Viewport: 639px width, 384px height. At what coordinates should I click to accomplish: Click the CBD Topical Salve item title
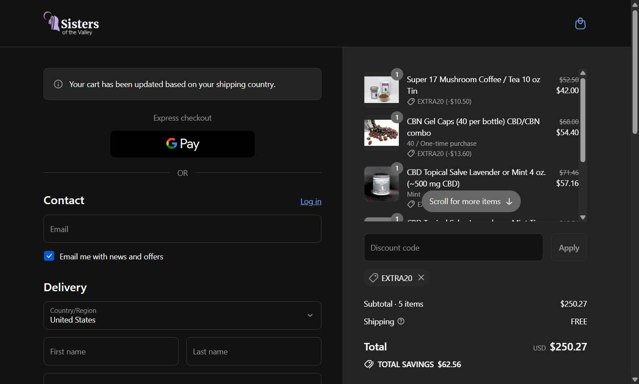pos(476,178)
